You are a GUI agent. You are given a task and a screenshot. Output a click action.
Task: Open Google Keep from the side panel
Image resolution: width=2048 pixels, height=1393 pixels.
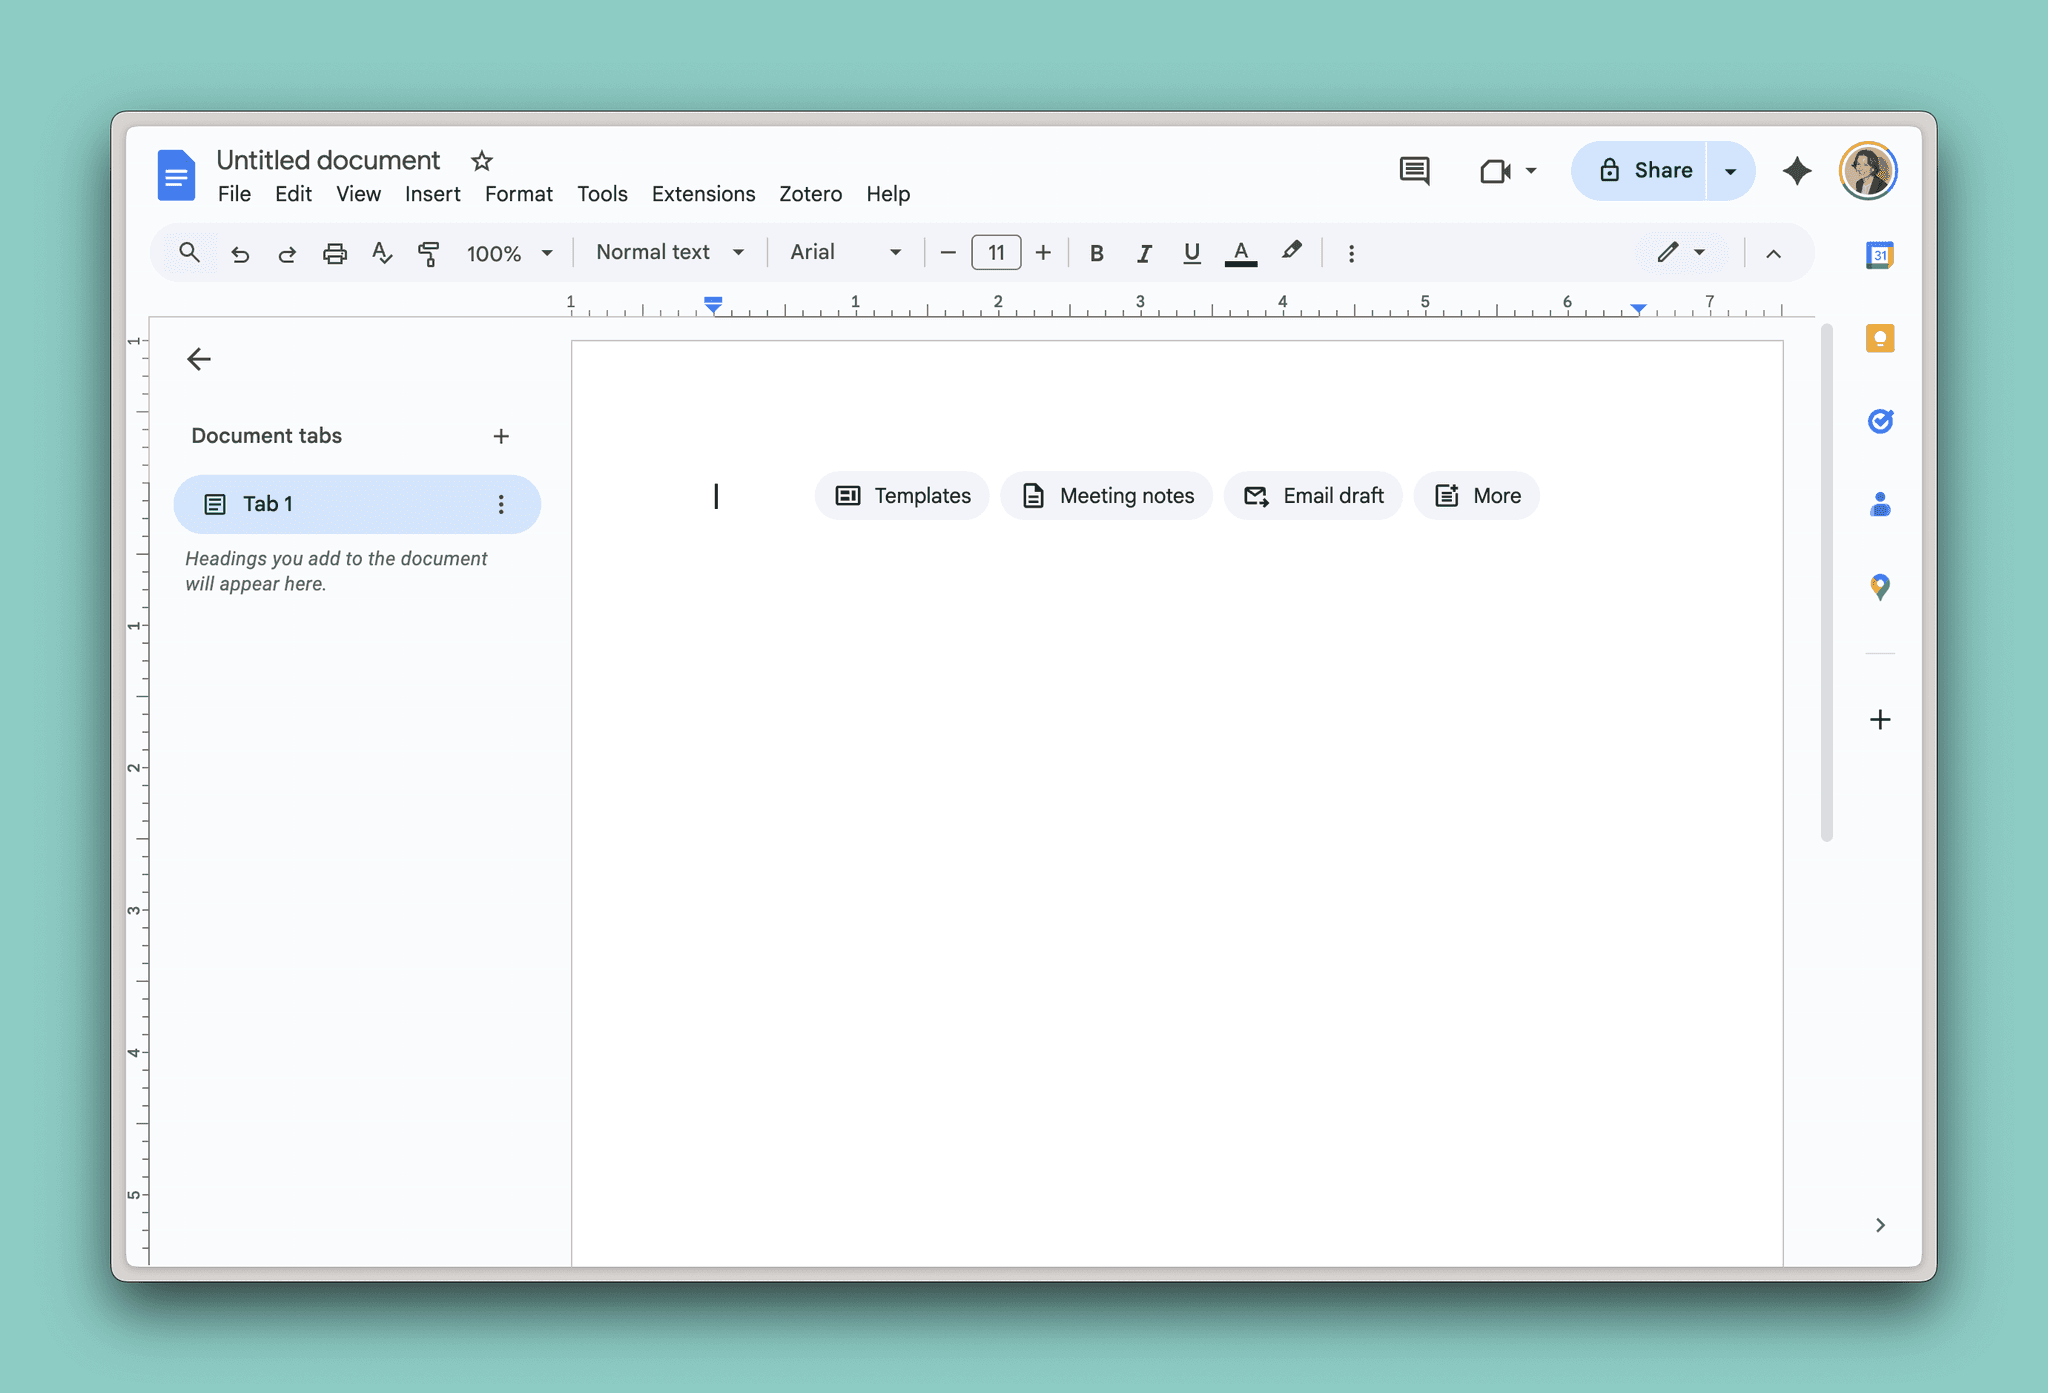(x=1880, y=338)
